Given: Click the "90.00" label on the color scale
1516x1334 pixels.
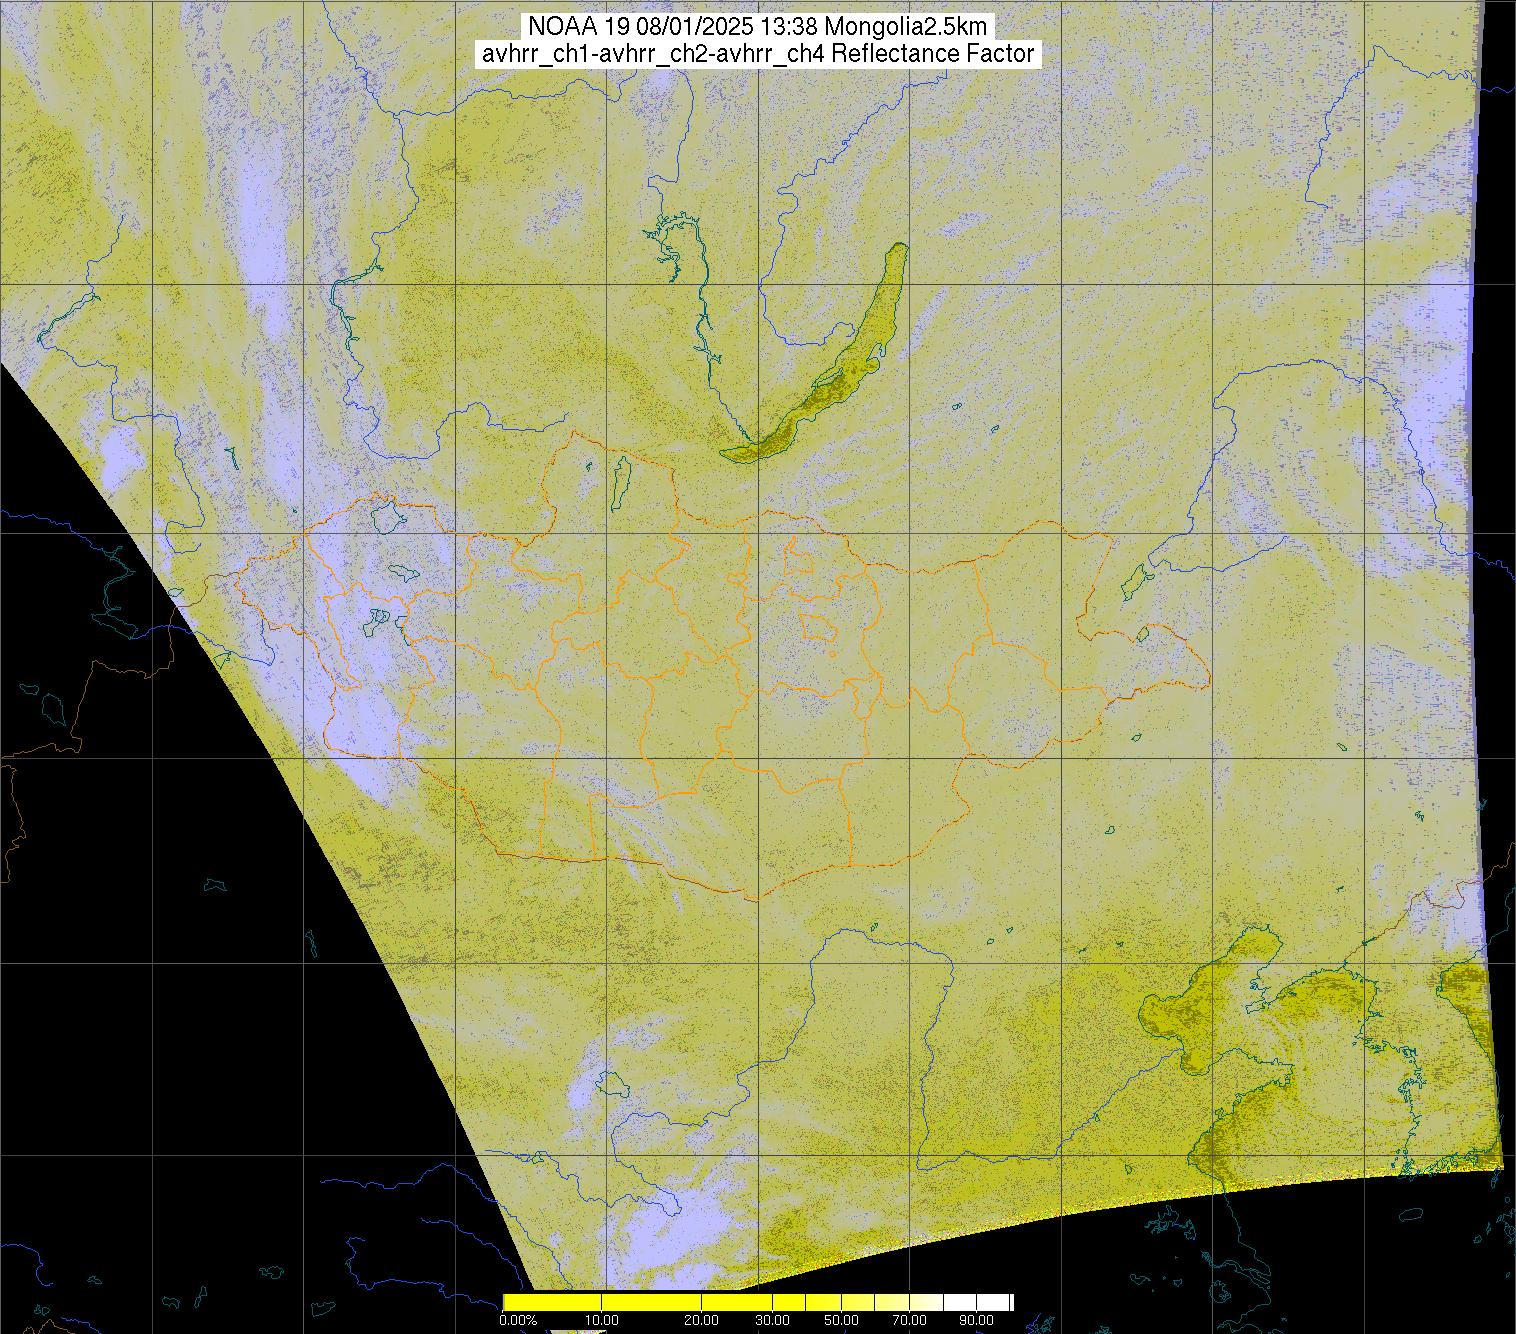Looking at the screenshot, I should point(977,1320).
